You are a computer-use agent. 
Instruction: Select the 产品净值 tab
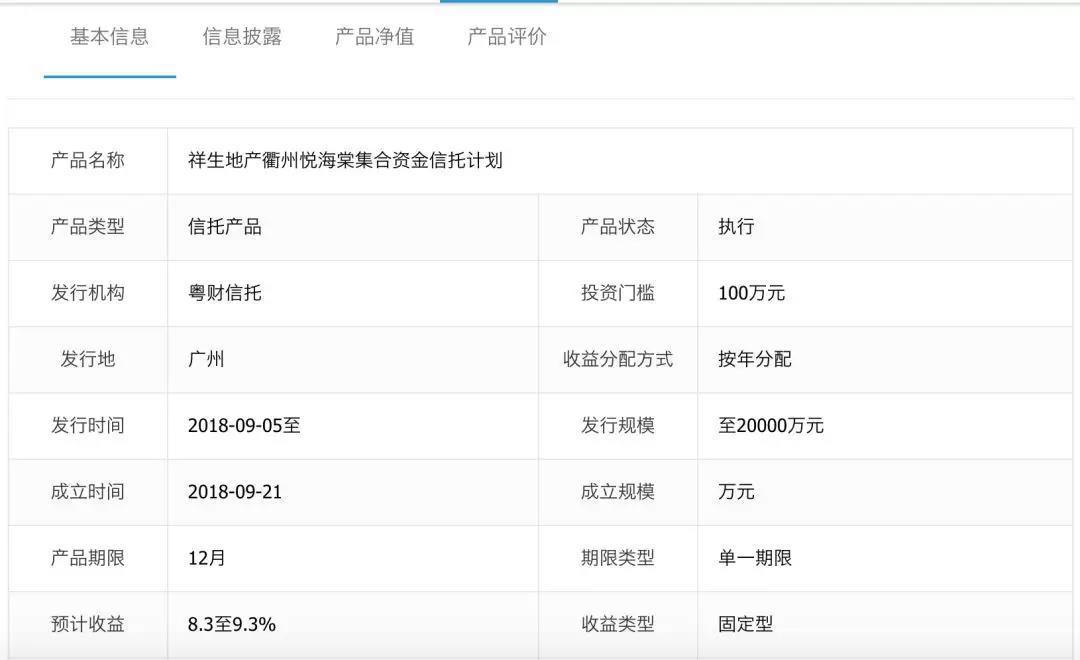pyautogui.click(x=374, y=37)
